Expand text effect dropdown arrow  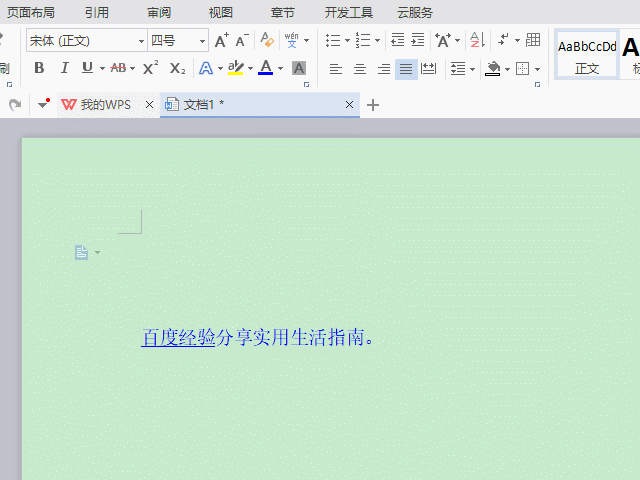220,69
